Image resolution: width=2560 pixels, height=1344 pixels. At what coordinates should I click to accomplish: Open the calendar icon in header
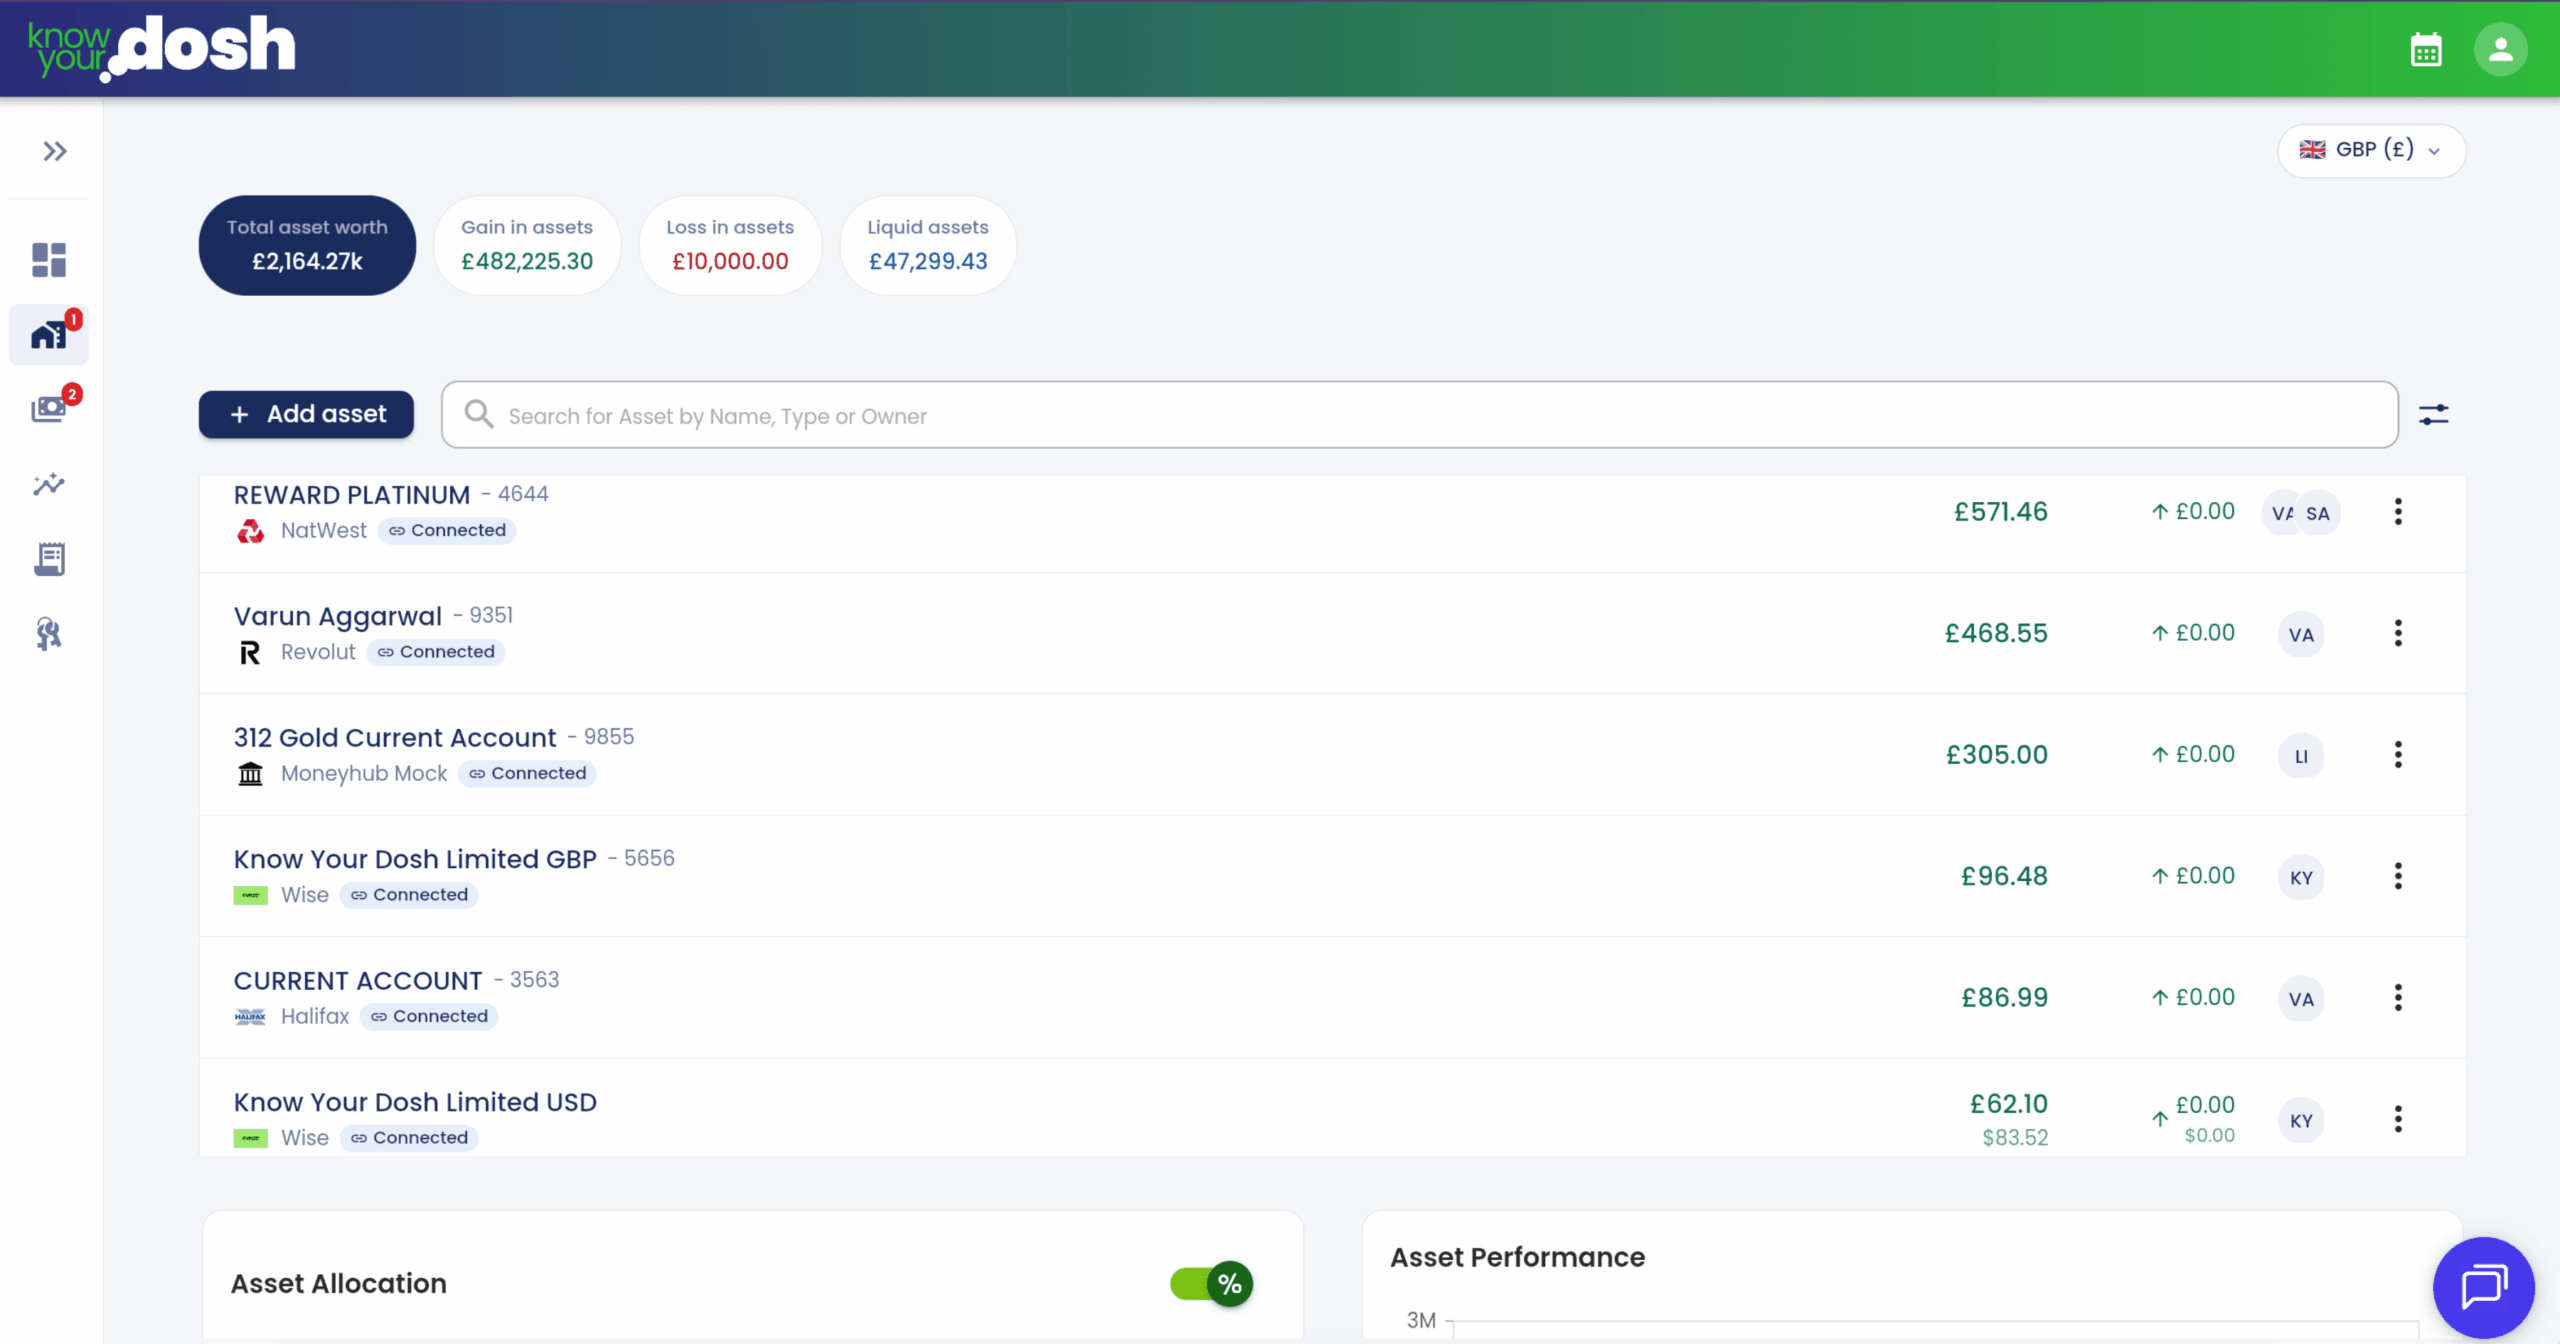(x=2426, y=49)
